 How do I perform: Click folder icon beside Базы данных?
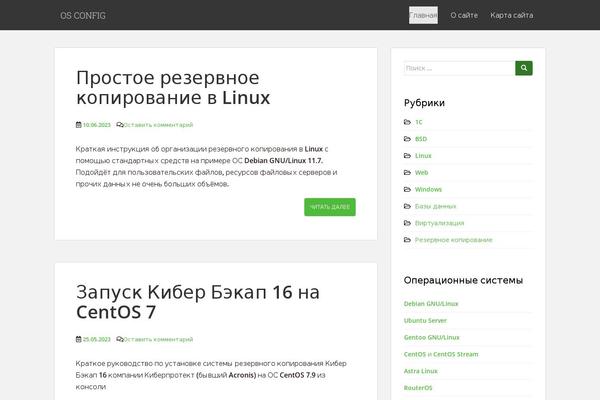point(407,206)
